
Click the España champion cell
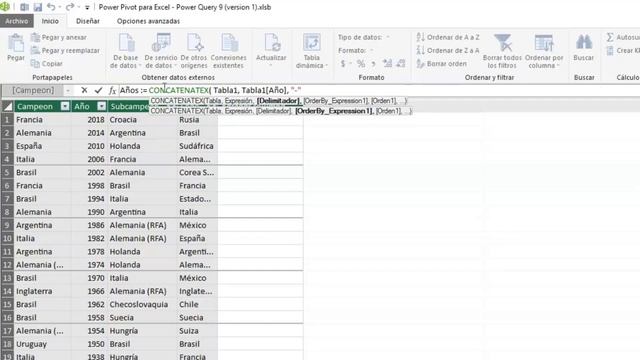[x=42, y=146]
